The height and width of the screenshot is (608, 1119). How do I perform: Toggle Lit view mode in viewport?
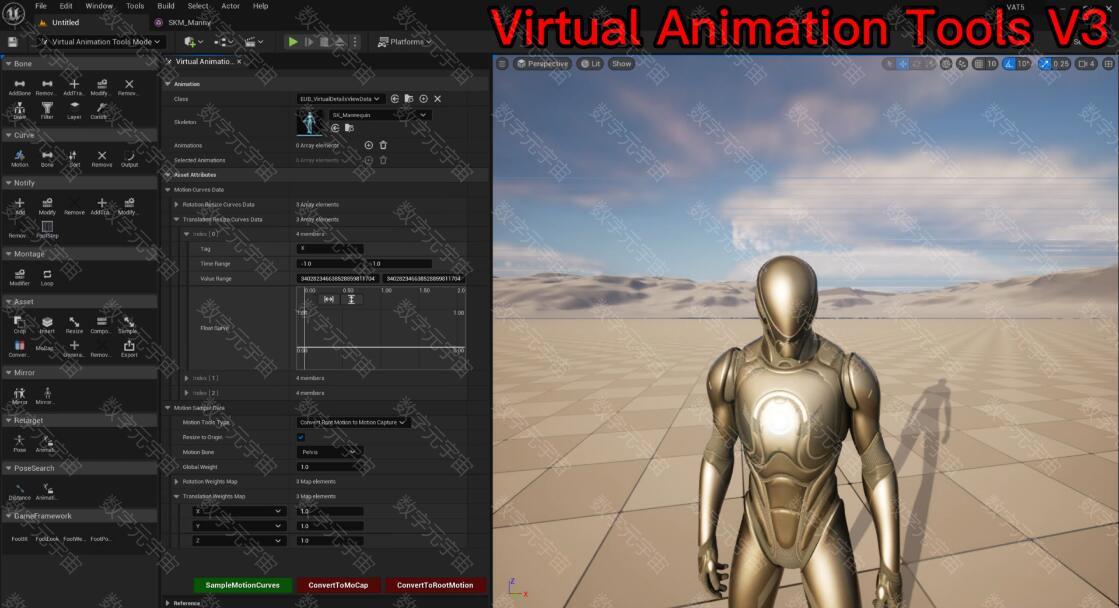point(590,64)
